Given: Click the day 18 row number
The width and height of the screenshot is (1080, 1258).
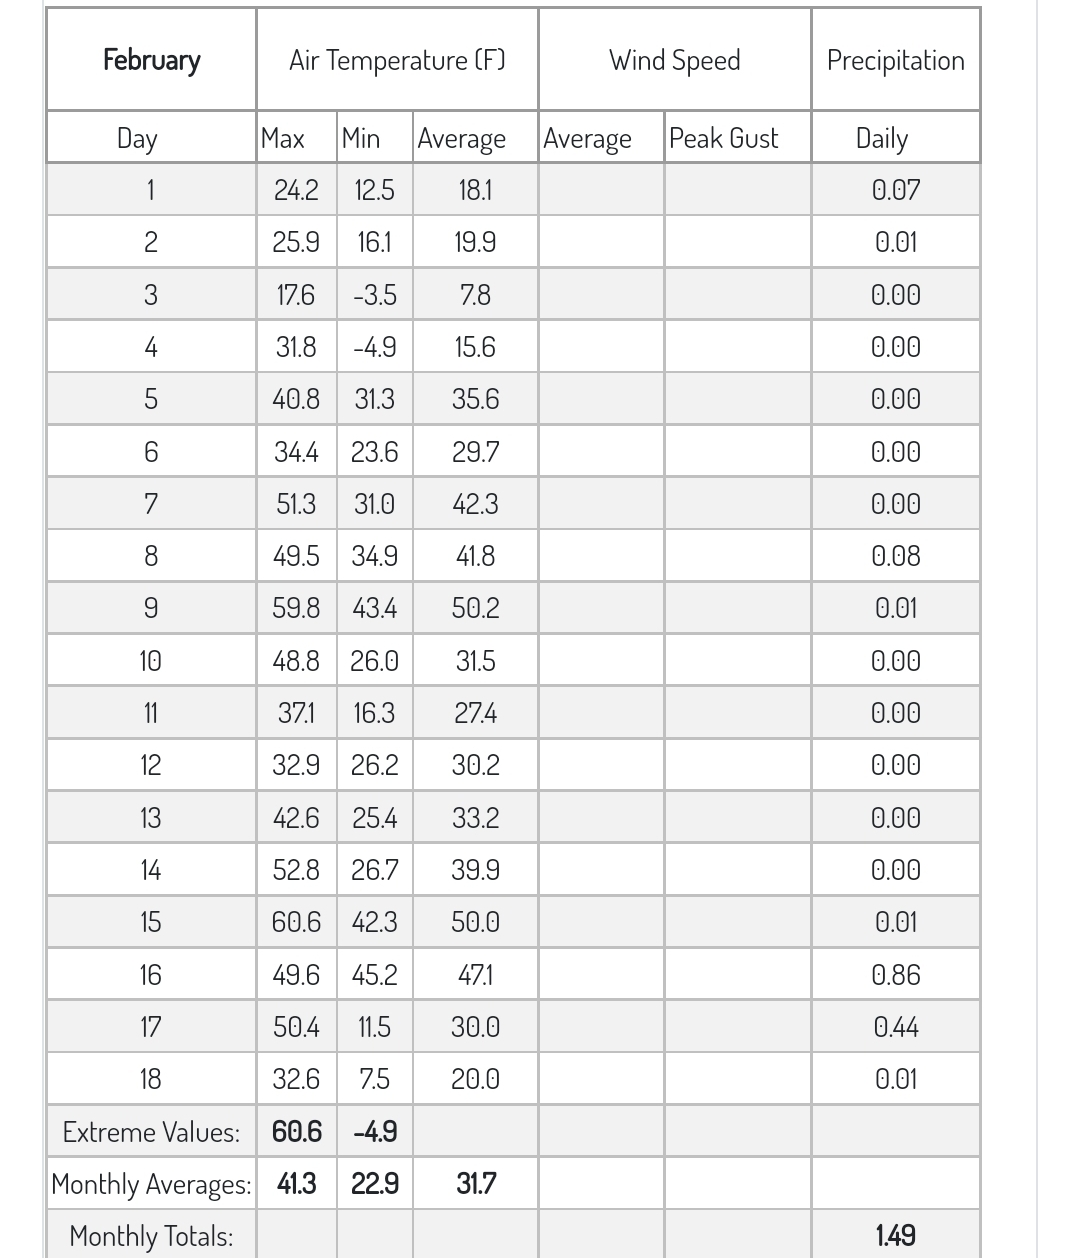Looking at the screenshot, I should pyautogui.click(x=151, y=1079).
